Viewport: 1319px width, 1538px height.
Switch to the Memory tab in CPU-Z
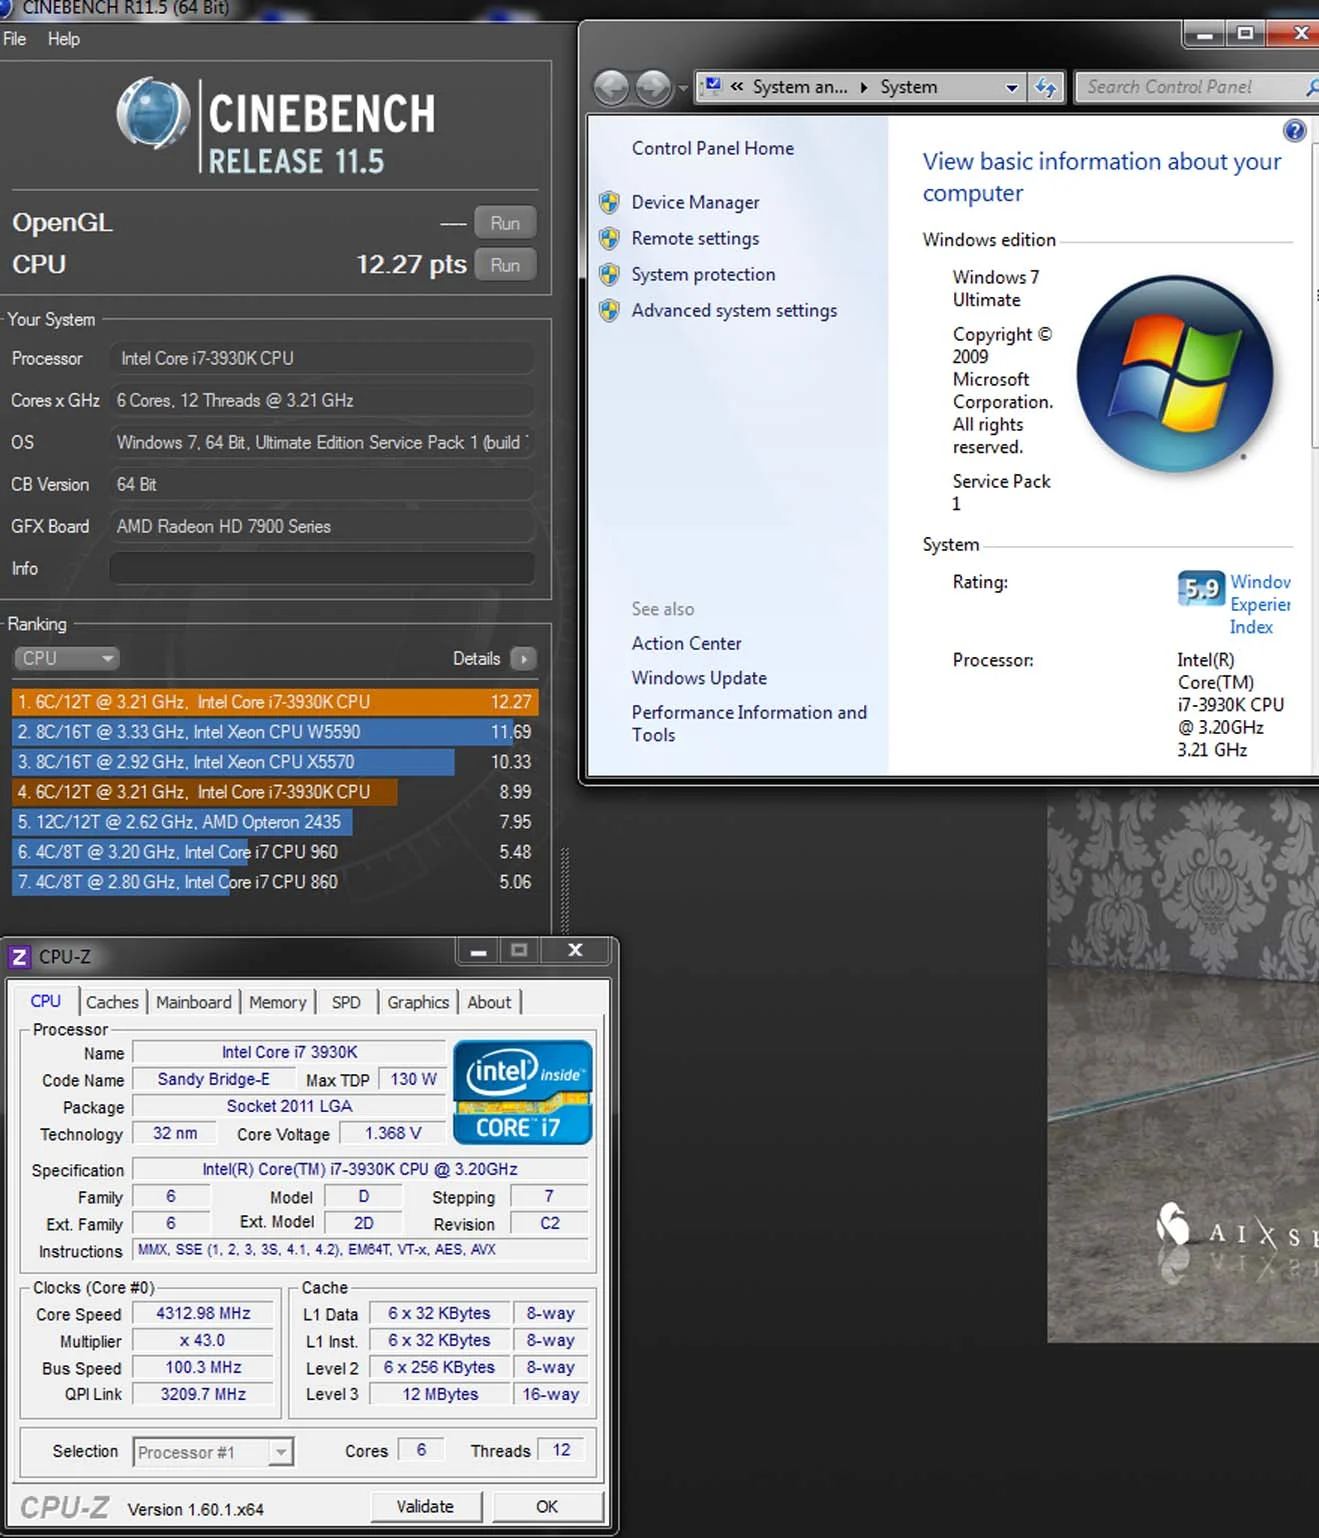[x=278, y=1002]
